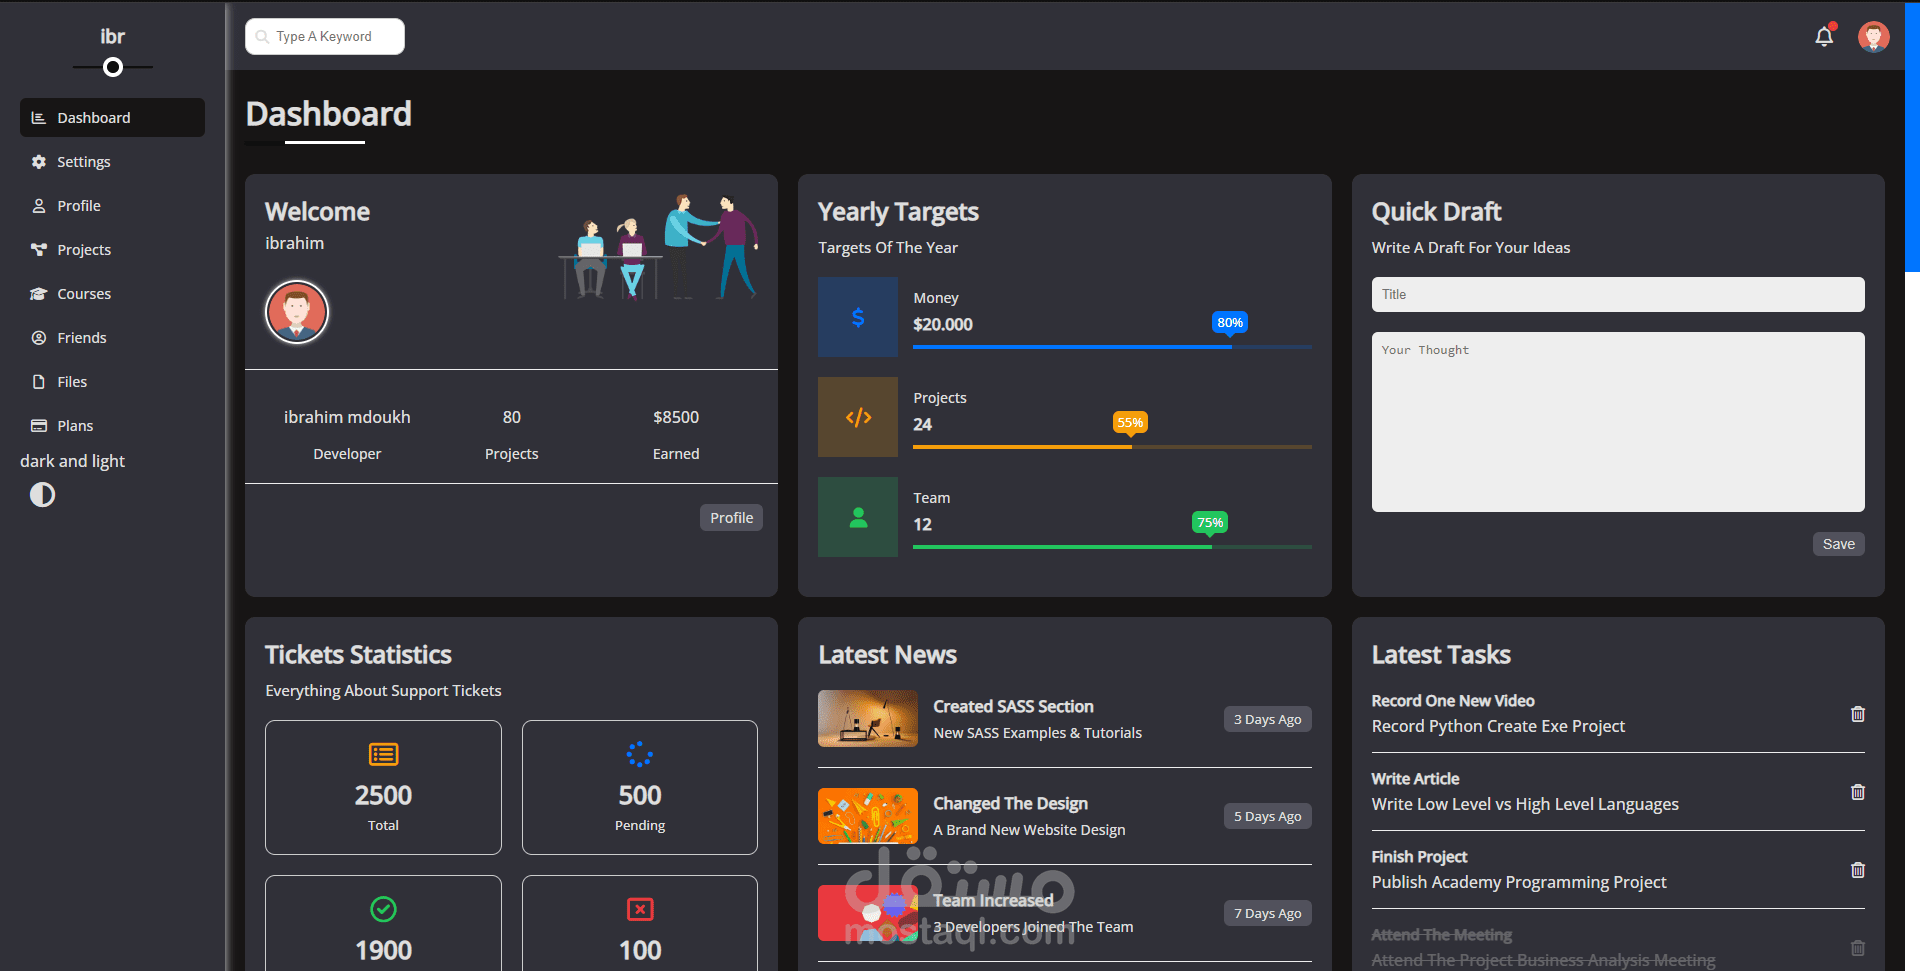
Task: Open the Created SASS Section thumbnail
Action: 868,719
